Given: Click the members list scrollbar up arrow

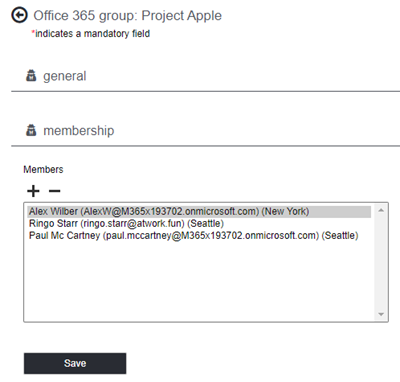Looking at the screenshot, I should (381, 210).
